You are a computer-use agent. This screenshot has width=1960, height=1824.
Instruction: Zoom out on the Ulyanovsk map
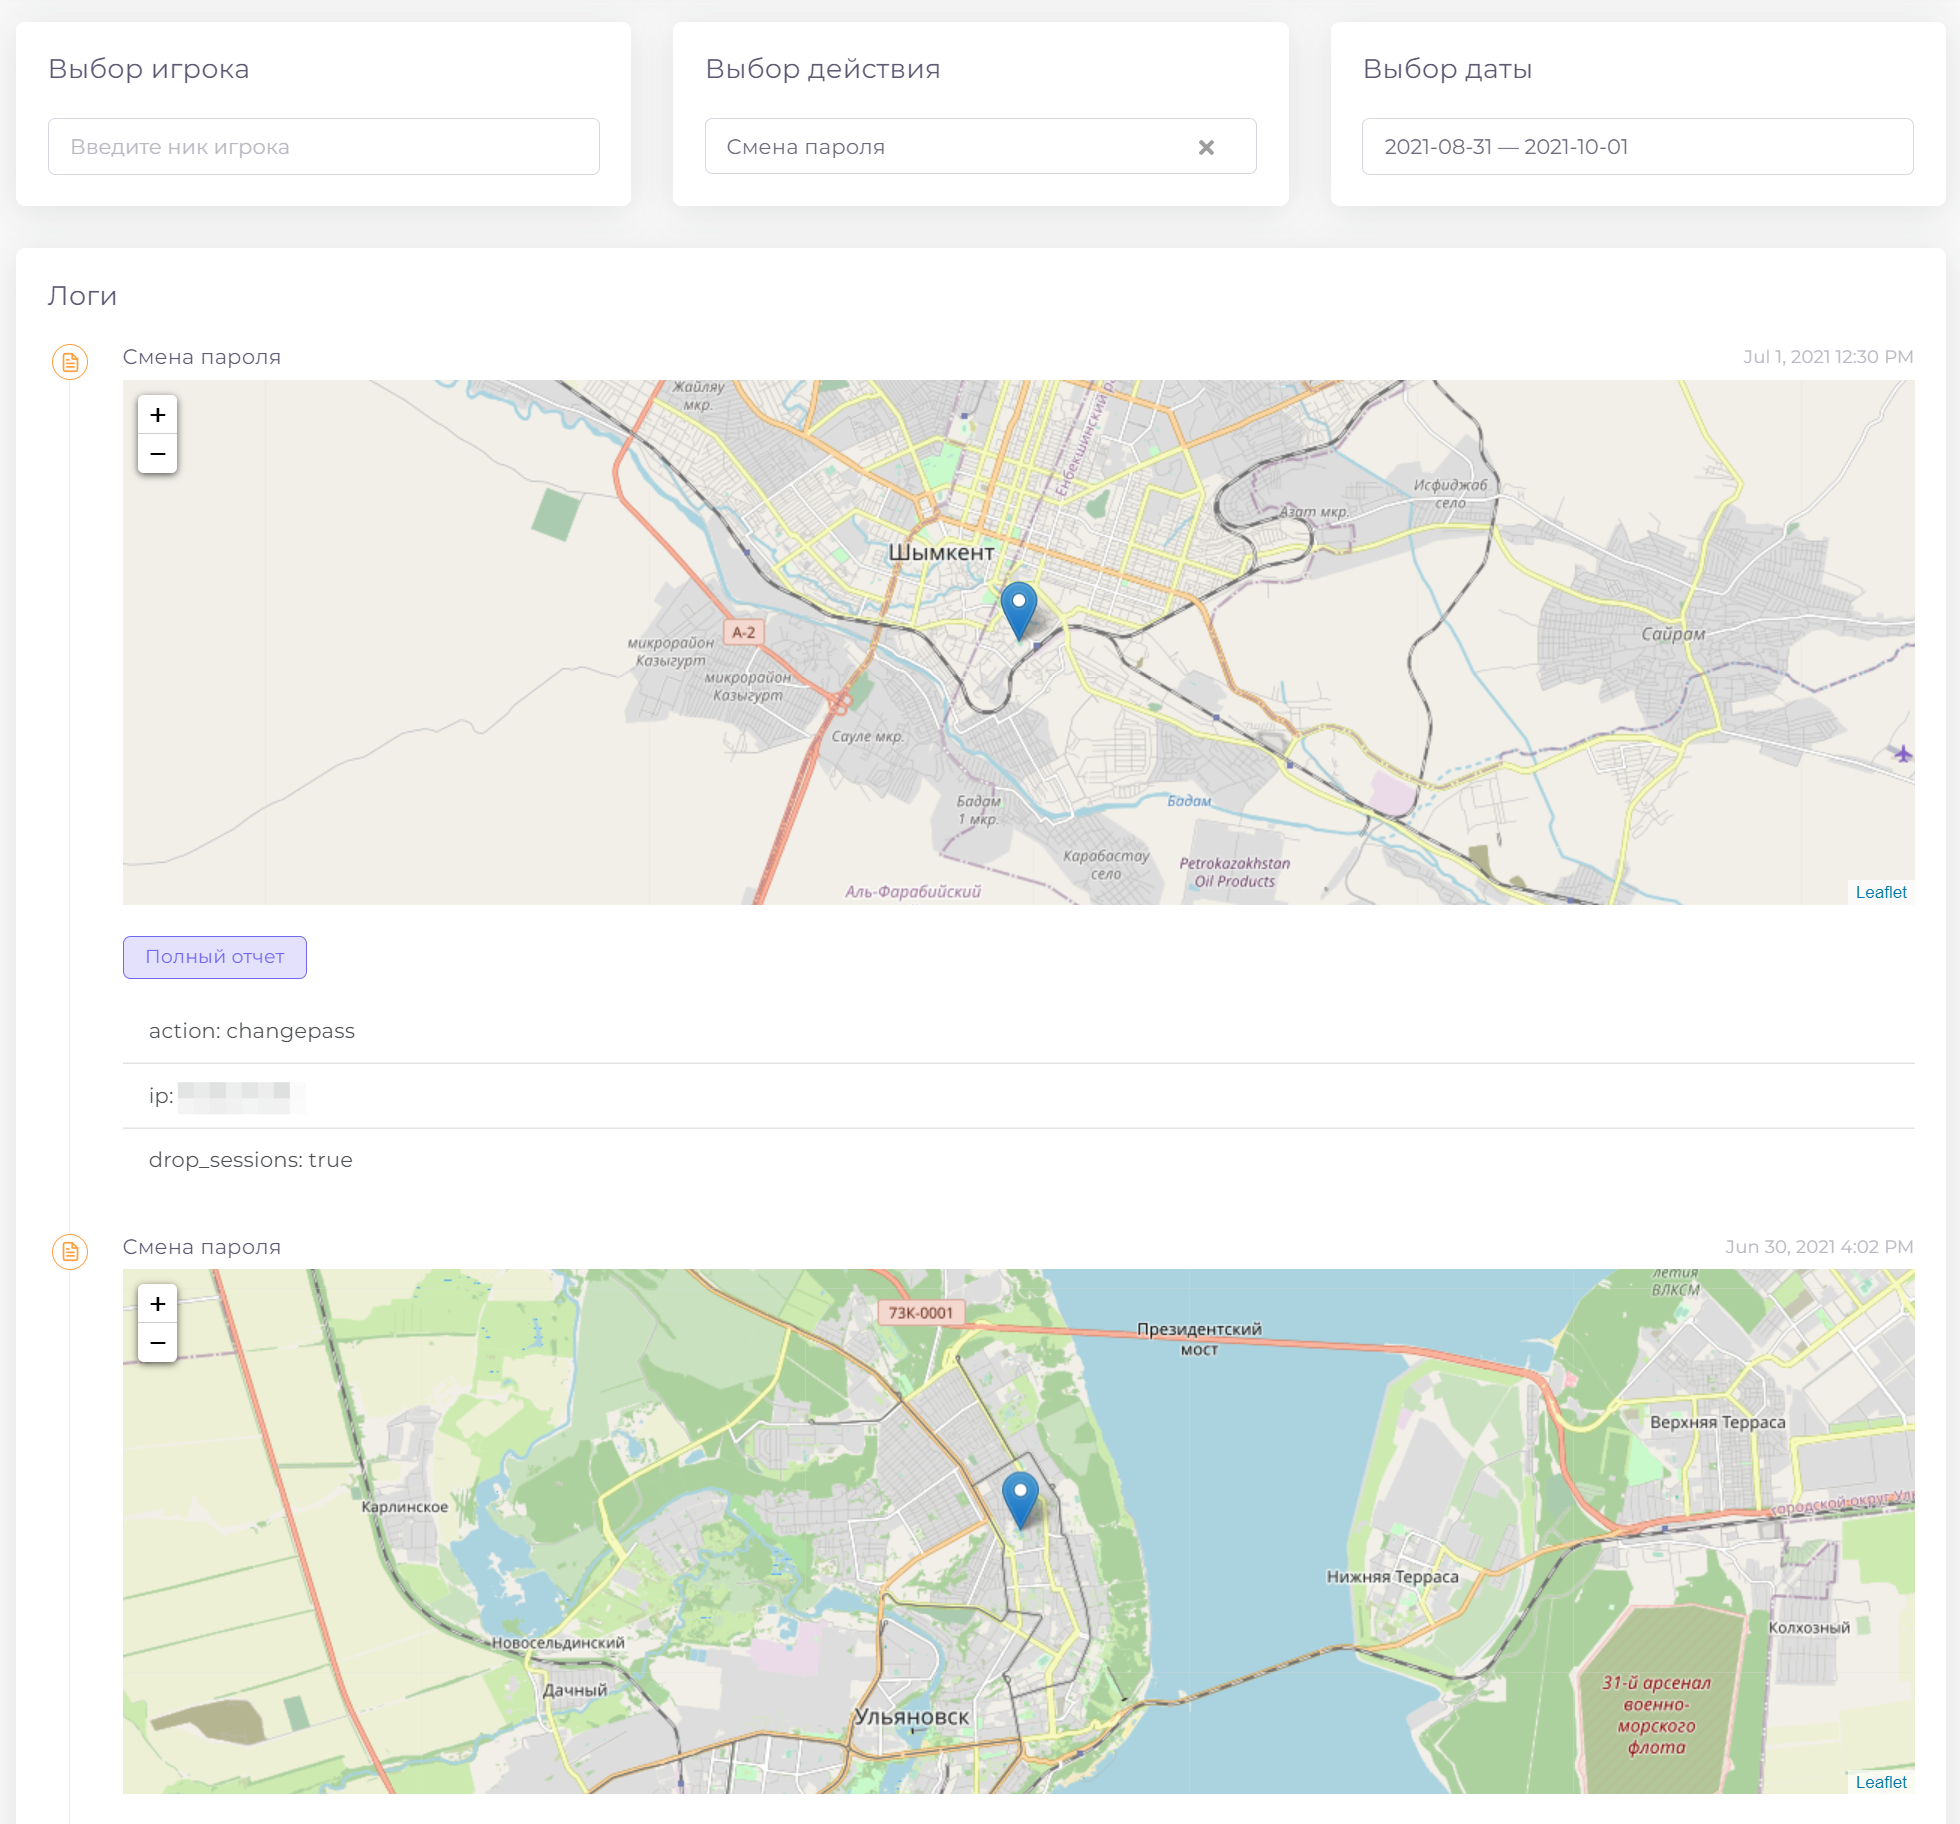pos(157,1343)
